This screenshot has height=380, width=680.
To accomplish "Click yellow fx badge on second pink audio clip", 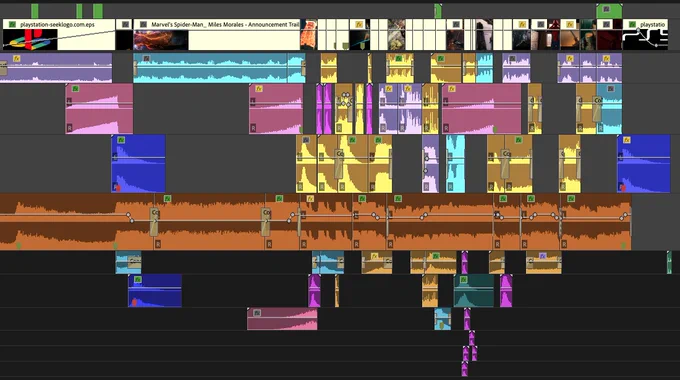I will 259,89.
